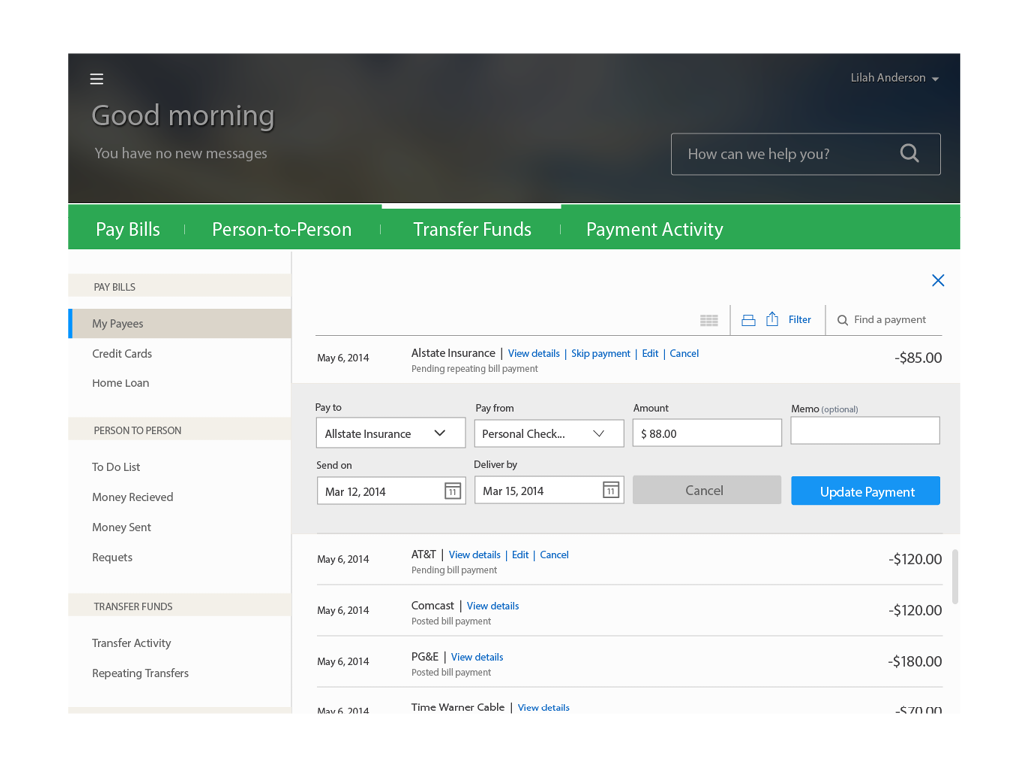Click Cancel link for AT&T payment
The image size is (1024, 768).
pyautogui.click(x=554, y=554)
